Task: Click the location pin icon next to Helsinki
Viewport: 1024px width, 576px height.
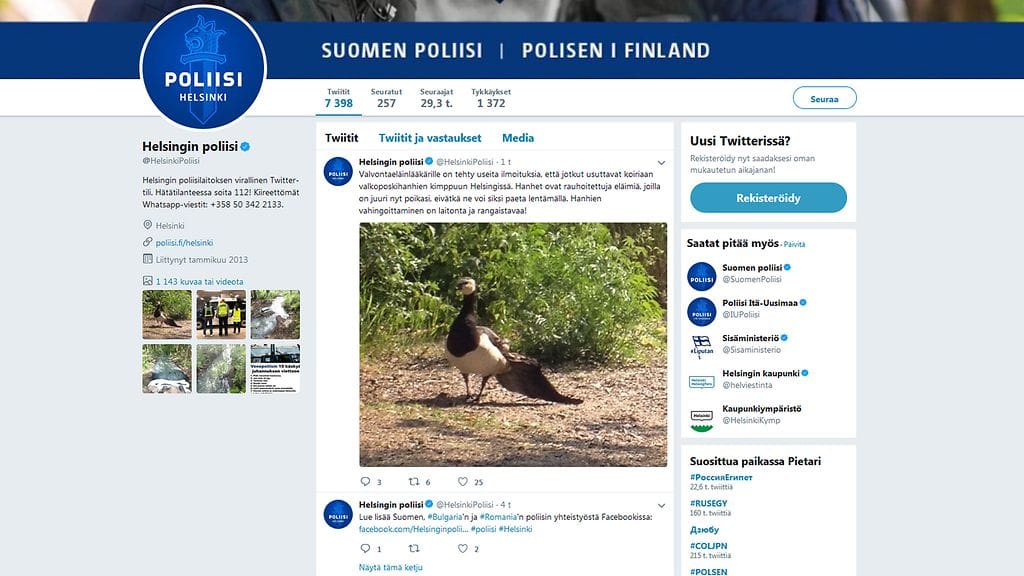Action: coord(147,225)
